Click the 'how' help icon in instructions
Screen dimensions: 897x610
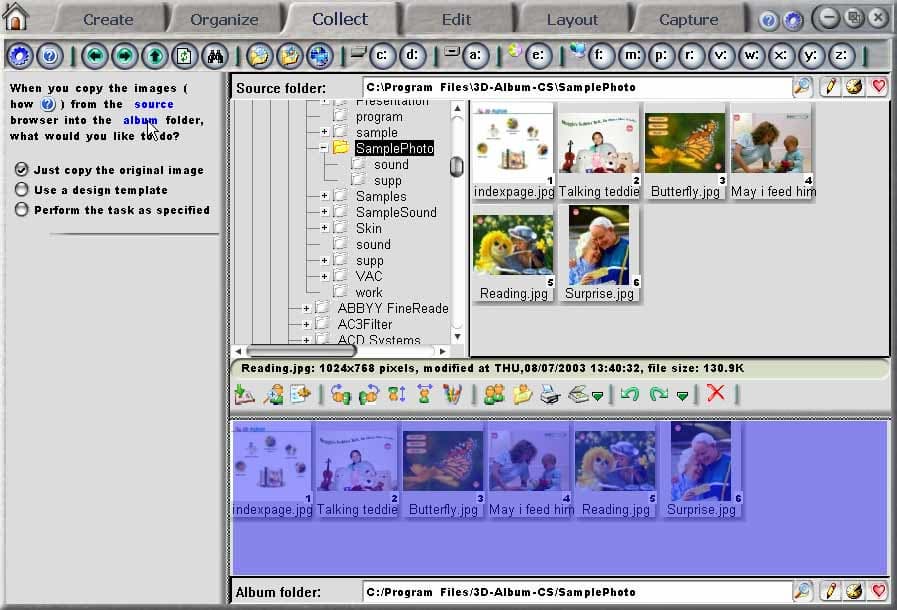48,104
